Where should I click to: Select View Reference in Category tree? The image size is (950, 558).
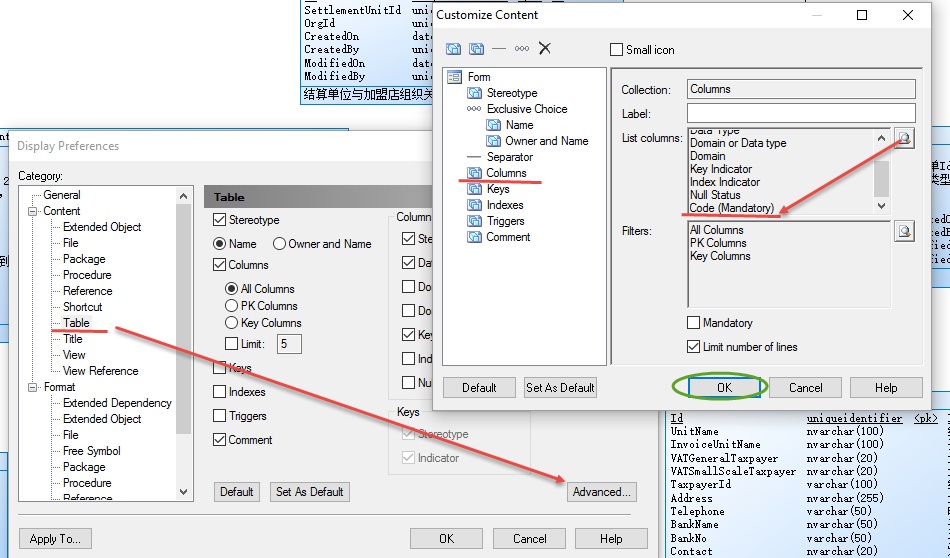101,371
